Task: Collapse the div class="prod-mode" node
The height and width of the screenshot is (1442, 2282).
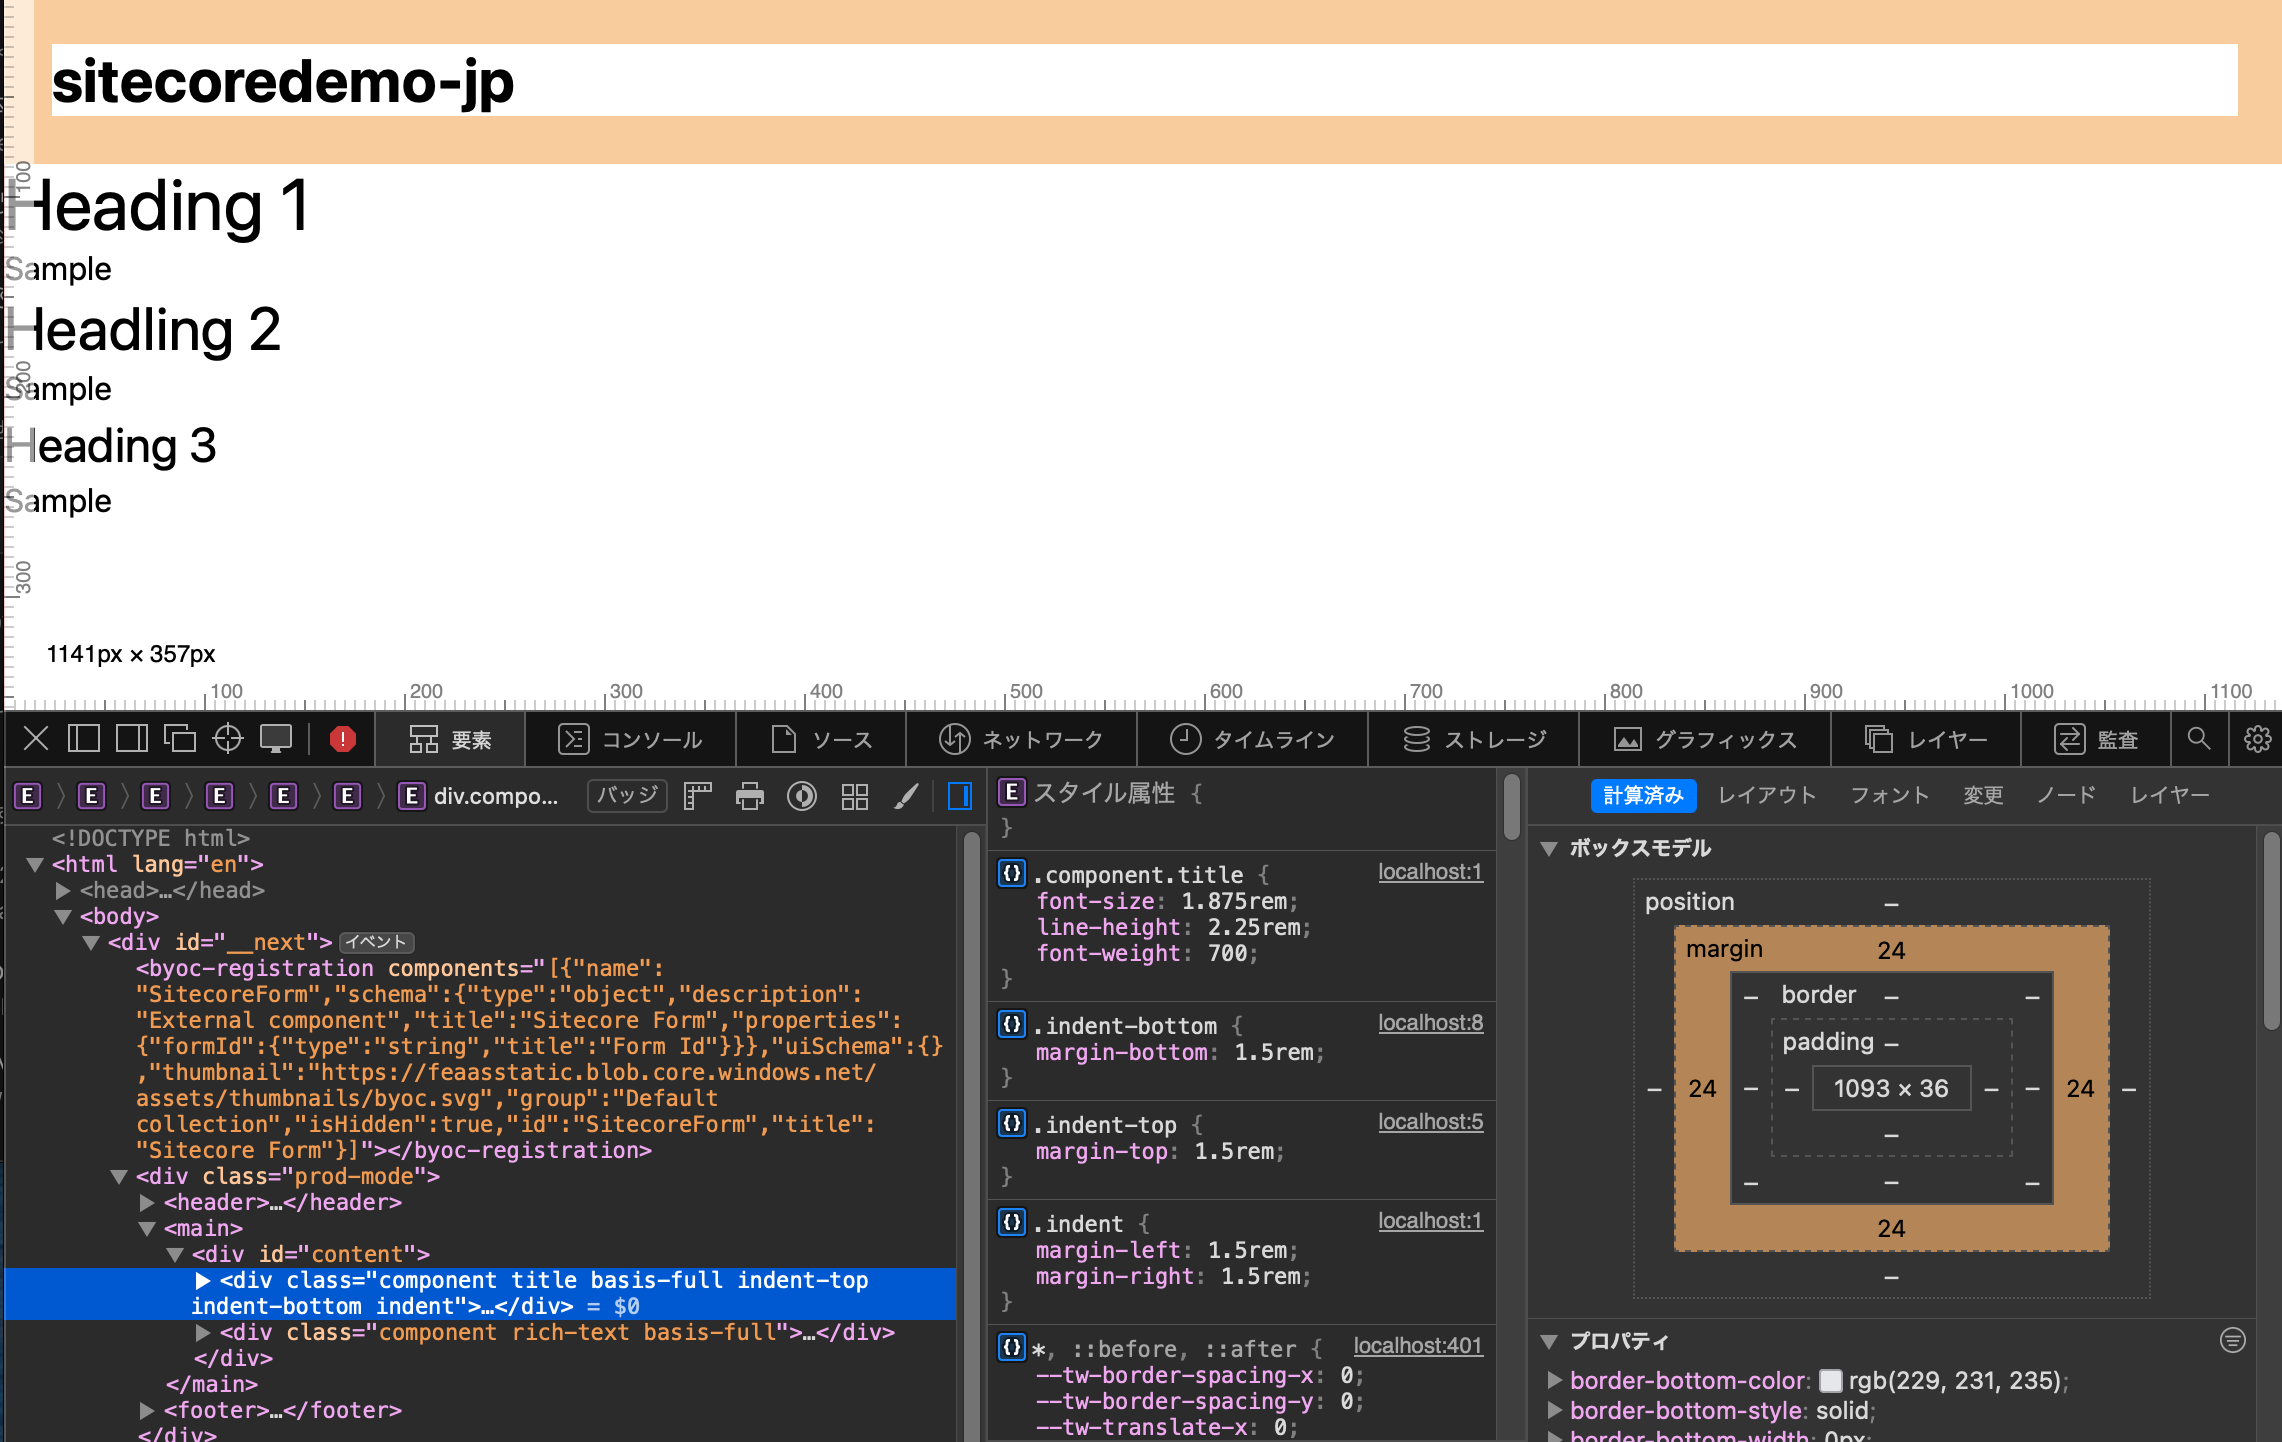Action: [x=119, y=1176]
